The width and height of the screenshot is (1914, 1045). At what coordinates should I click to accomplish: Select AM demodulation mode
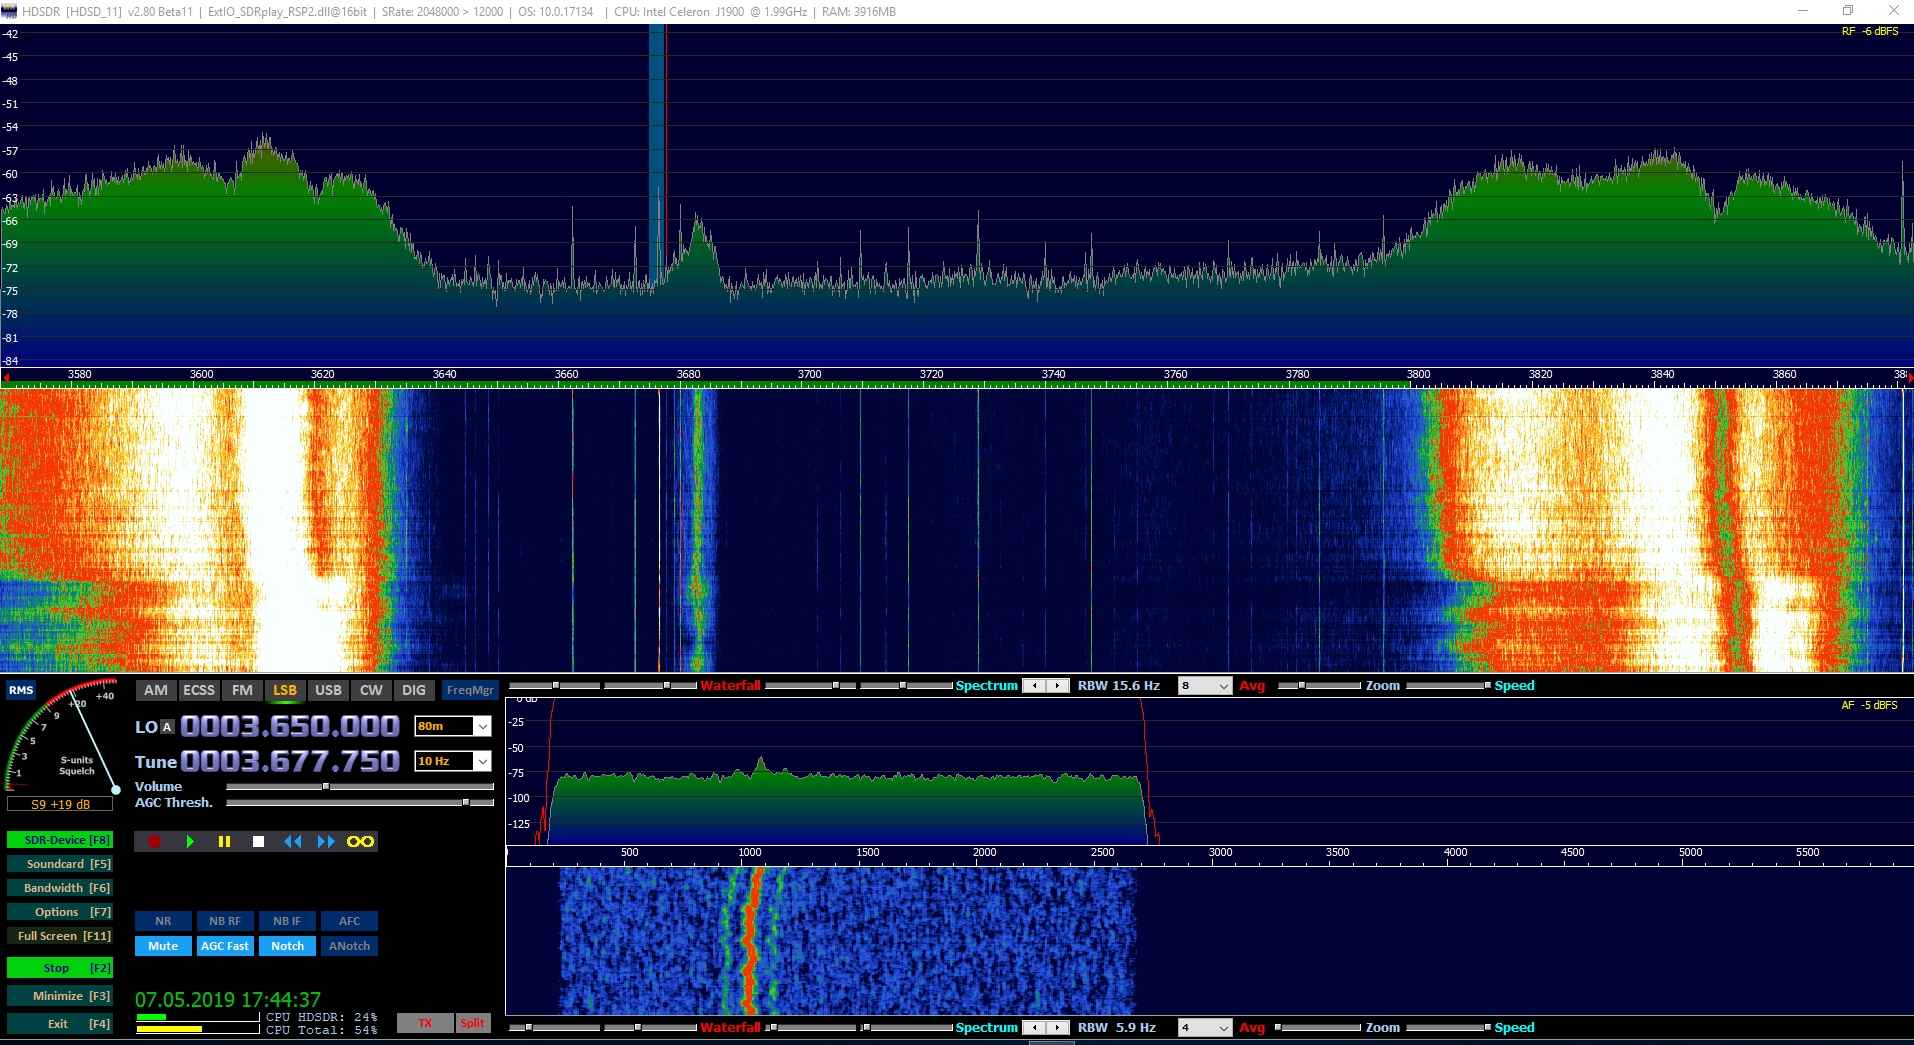pyautogui.click(x=156, y=690)
